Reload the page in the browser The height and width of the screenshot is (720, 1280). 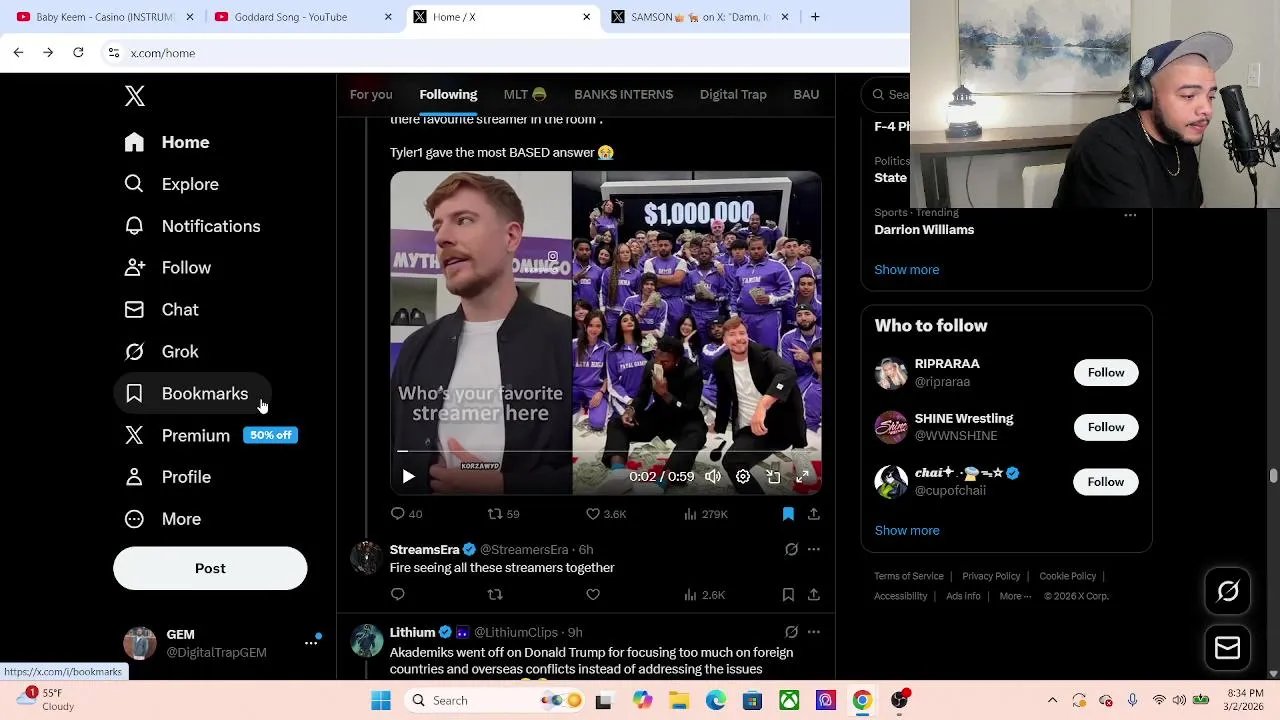78,52
